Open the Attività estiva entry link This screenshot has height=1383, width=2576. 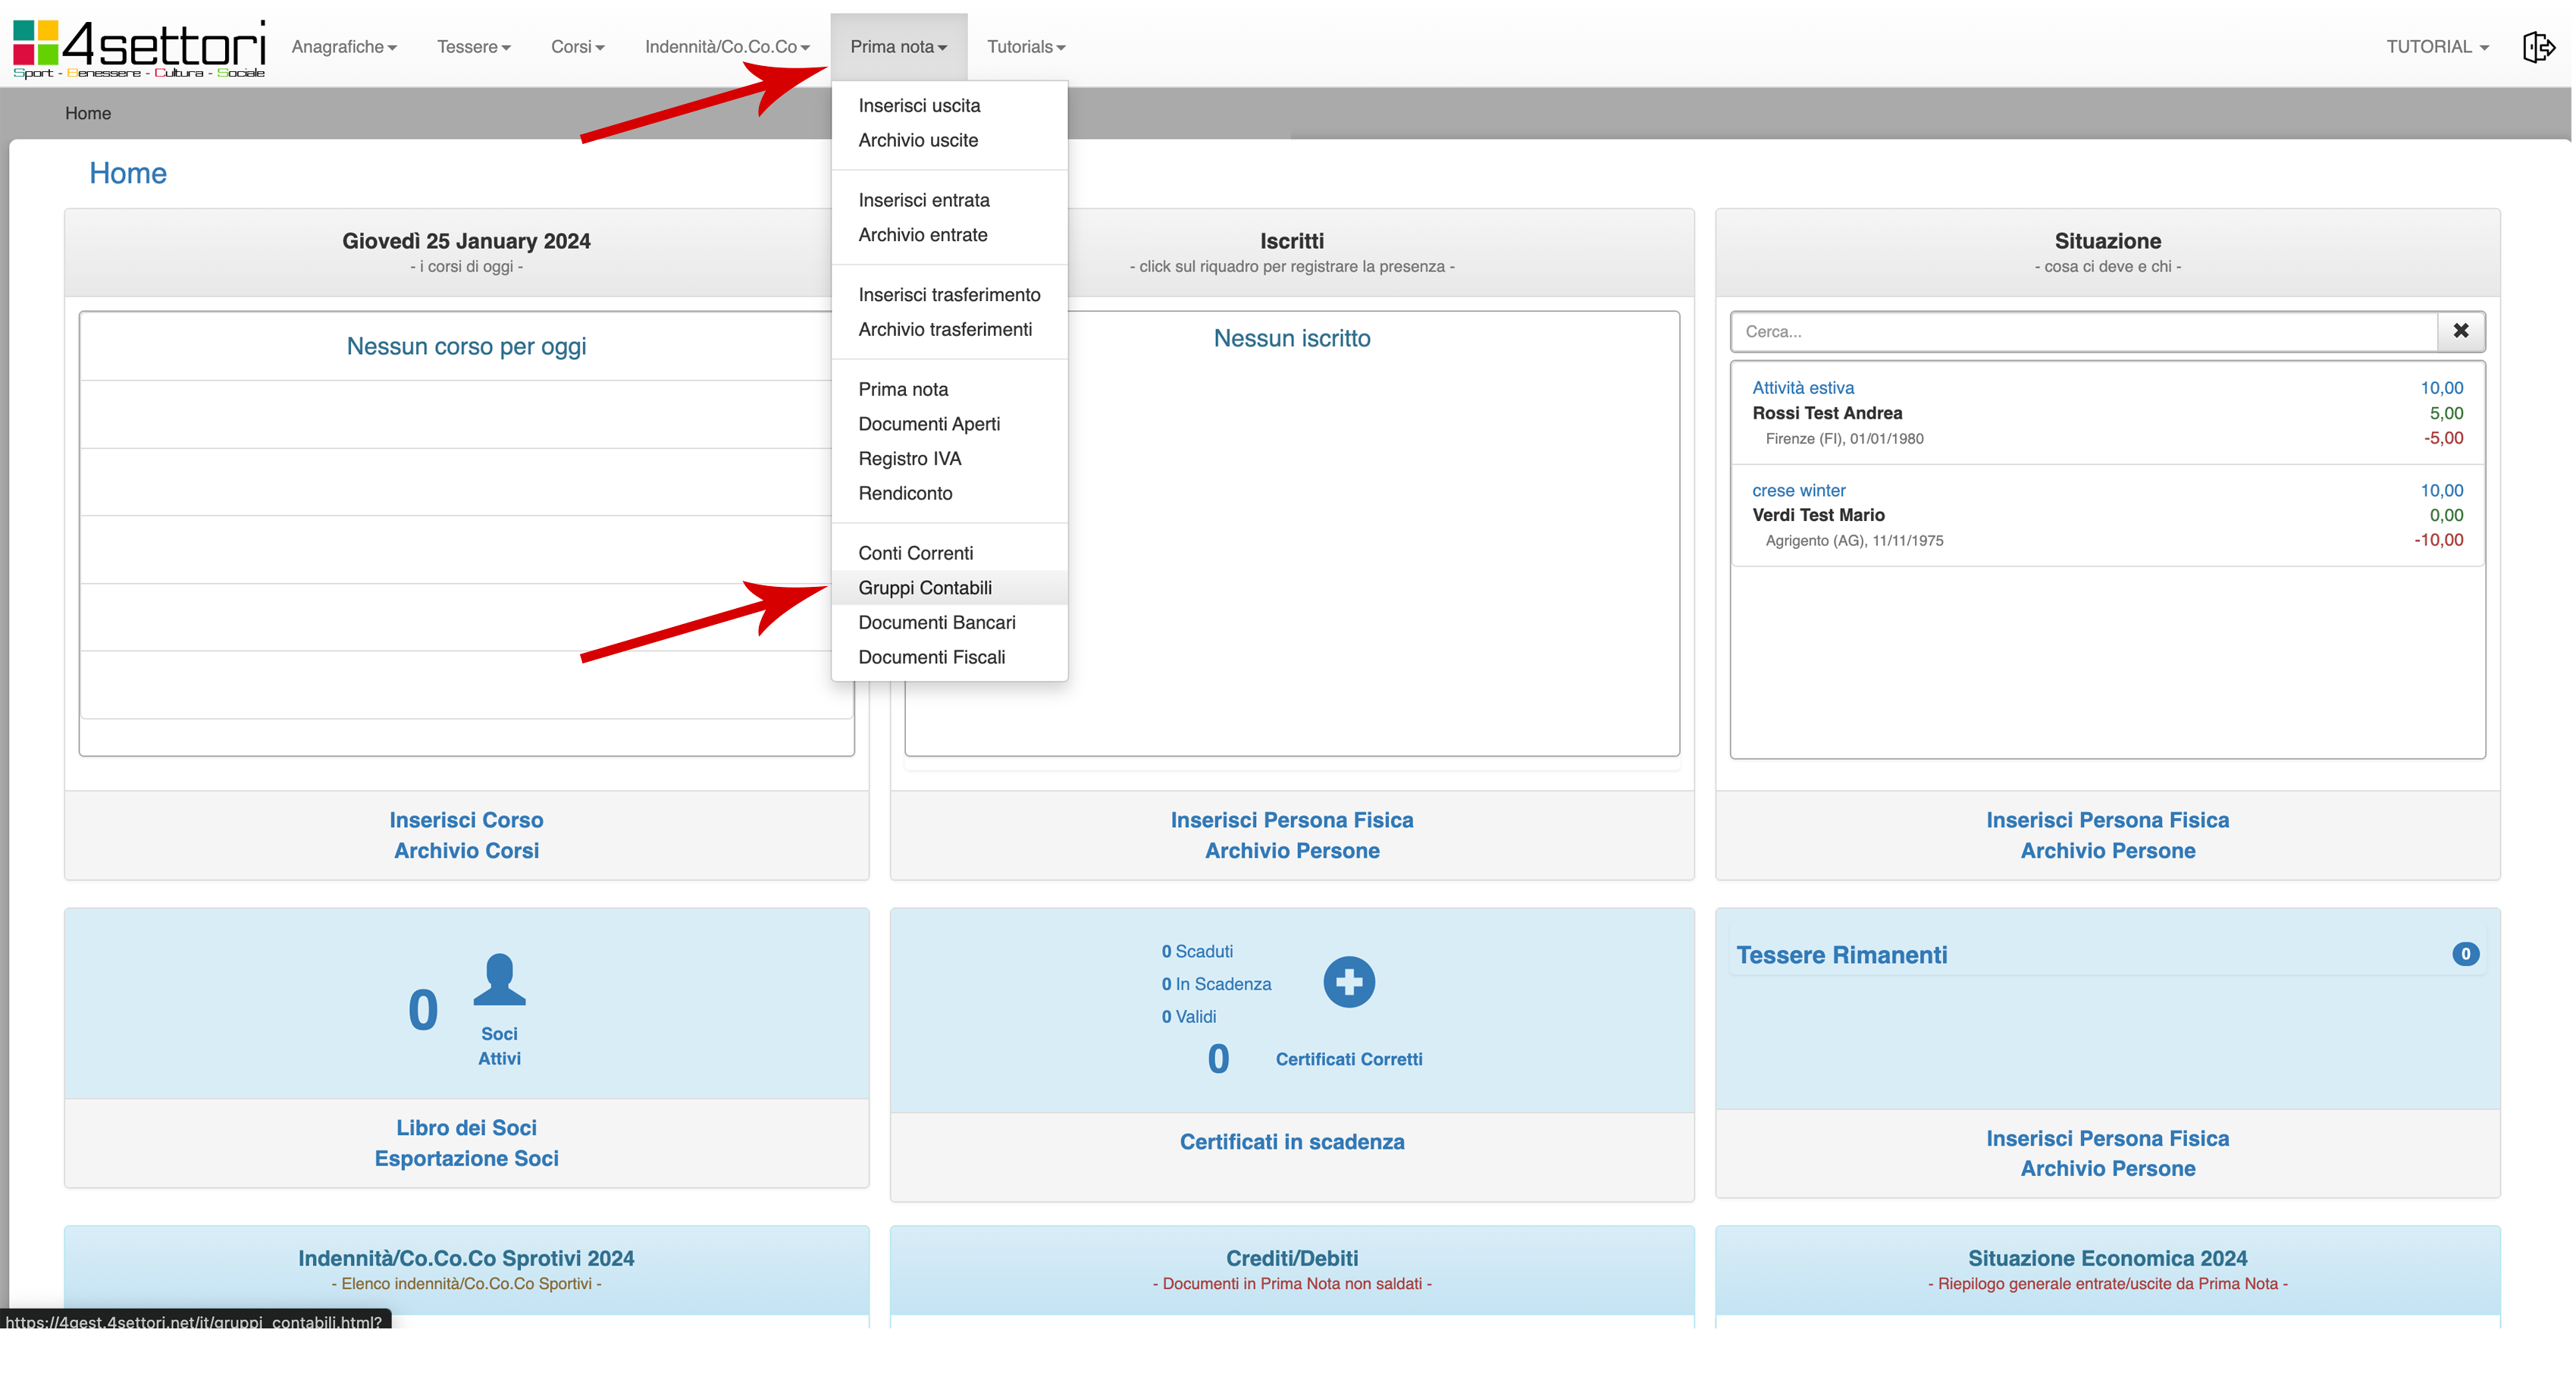(x=1802, y=388)
